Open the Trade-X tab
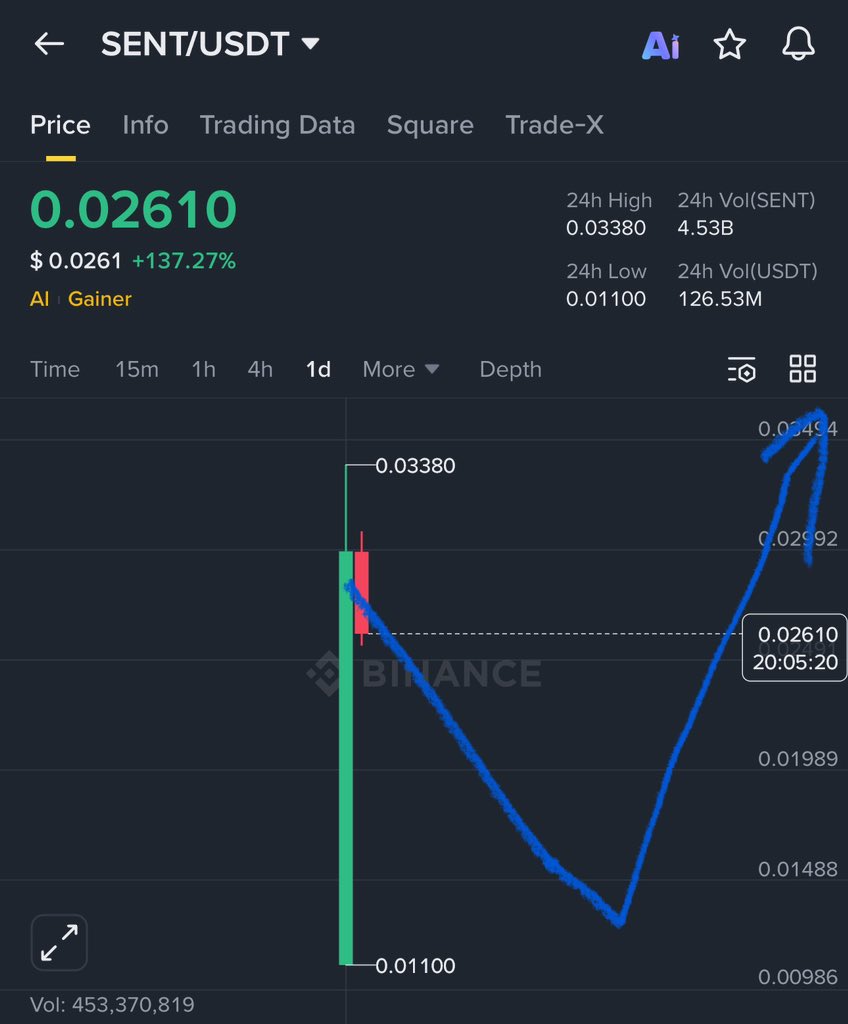 point(554,125)
